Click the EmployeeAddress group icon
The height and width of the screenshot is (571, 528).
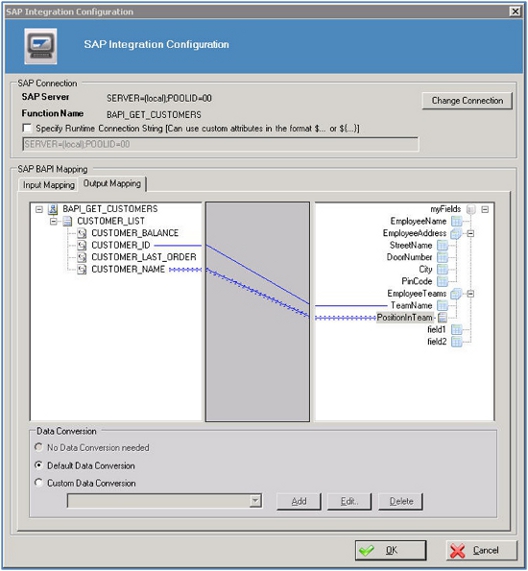[x=456, y=233]
